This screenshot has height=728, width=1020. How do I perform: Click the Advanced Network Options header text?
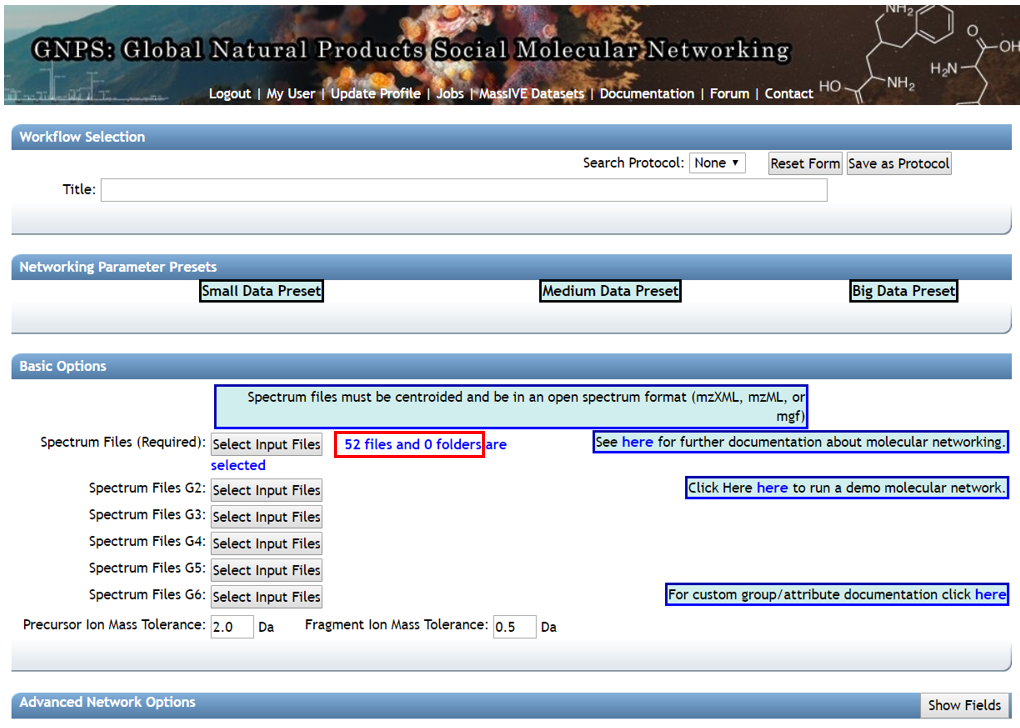107,703
